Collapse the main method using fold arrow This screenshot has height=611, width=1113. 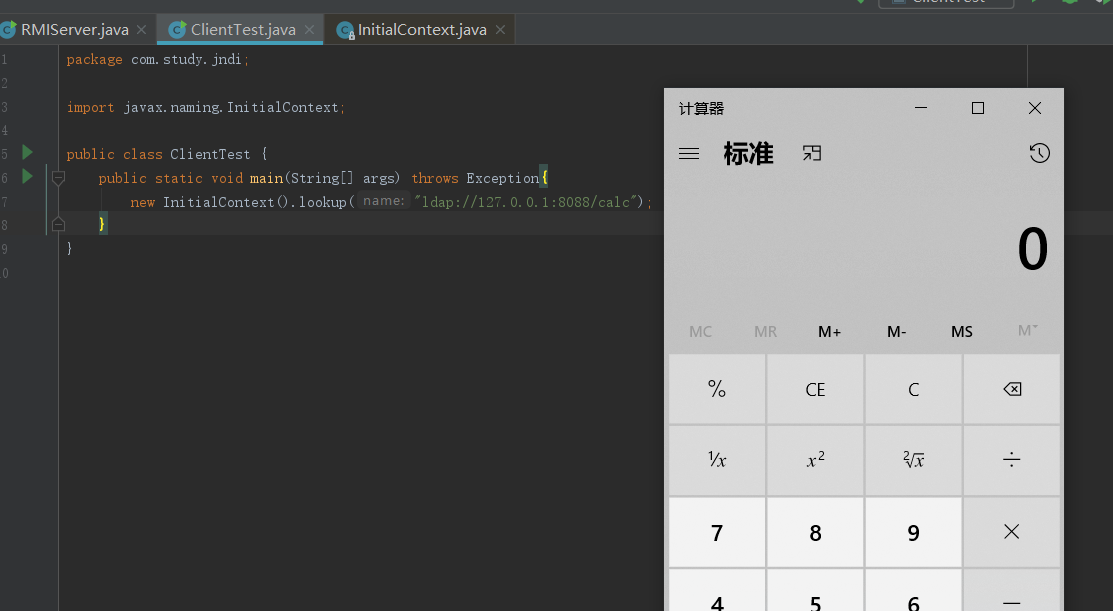point(58,177)
